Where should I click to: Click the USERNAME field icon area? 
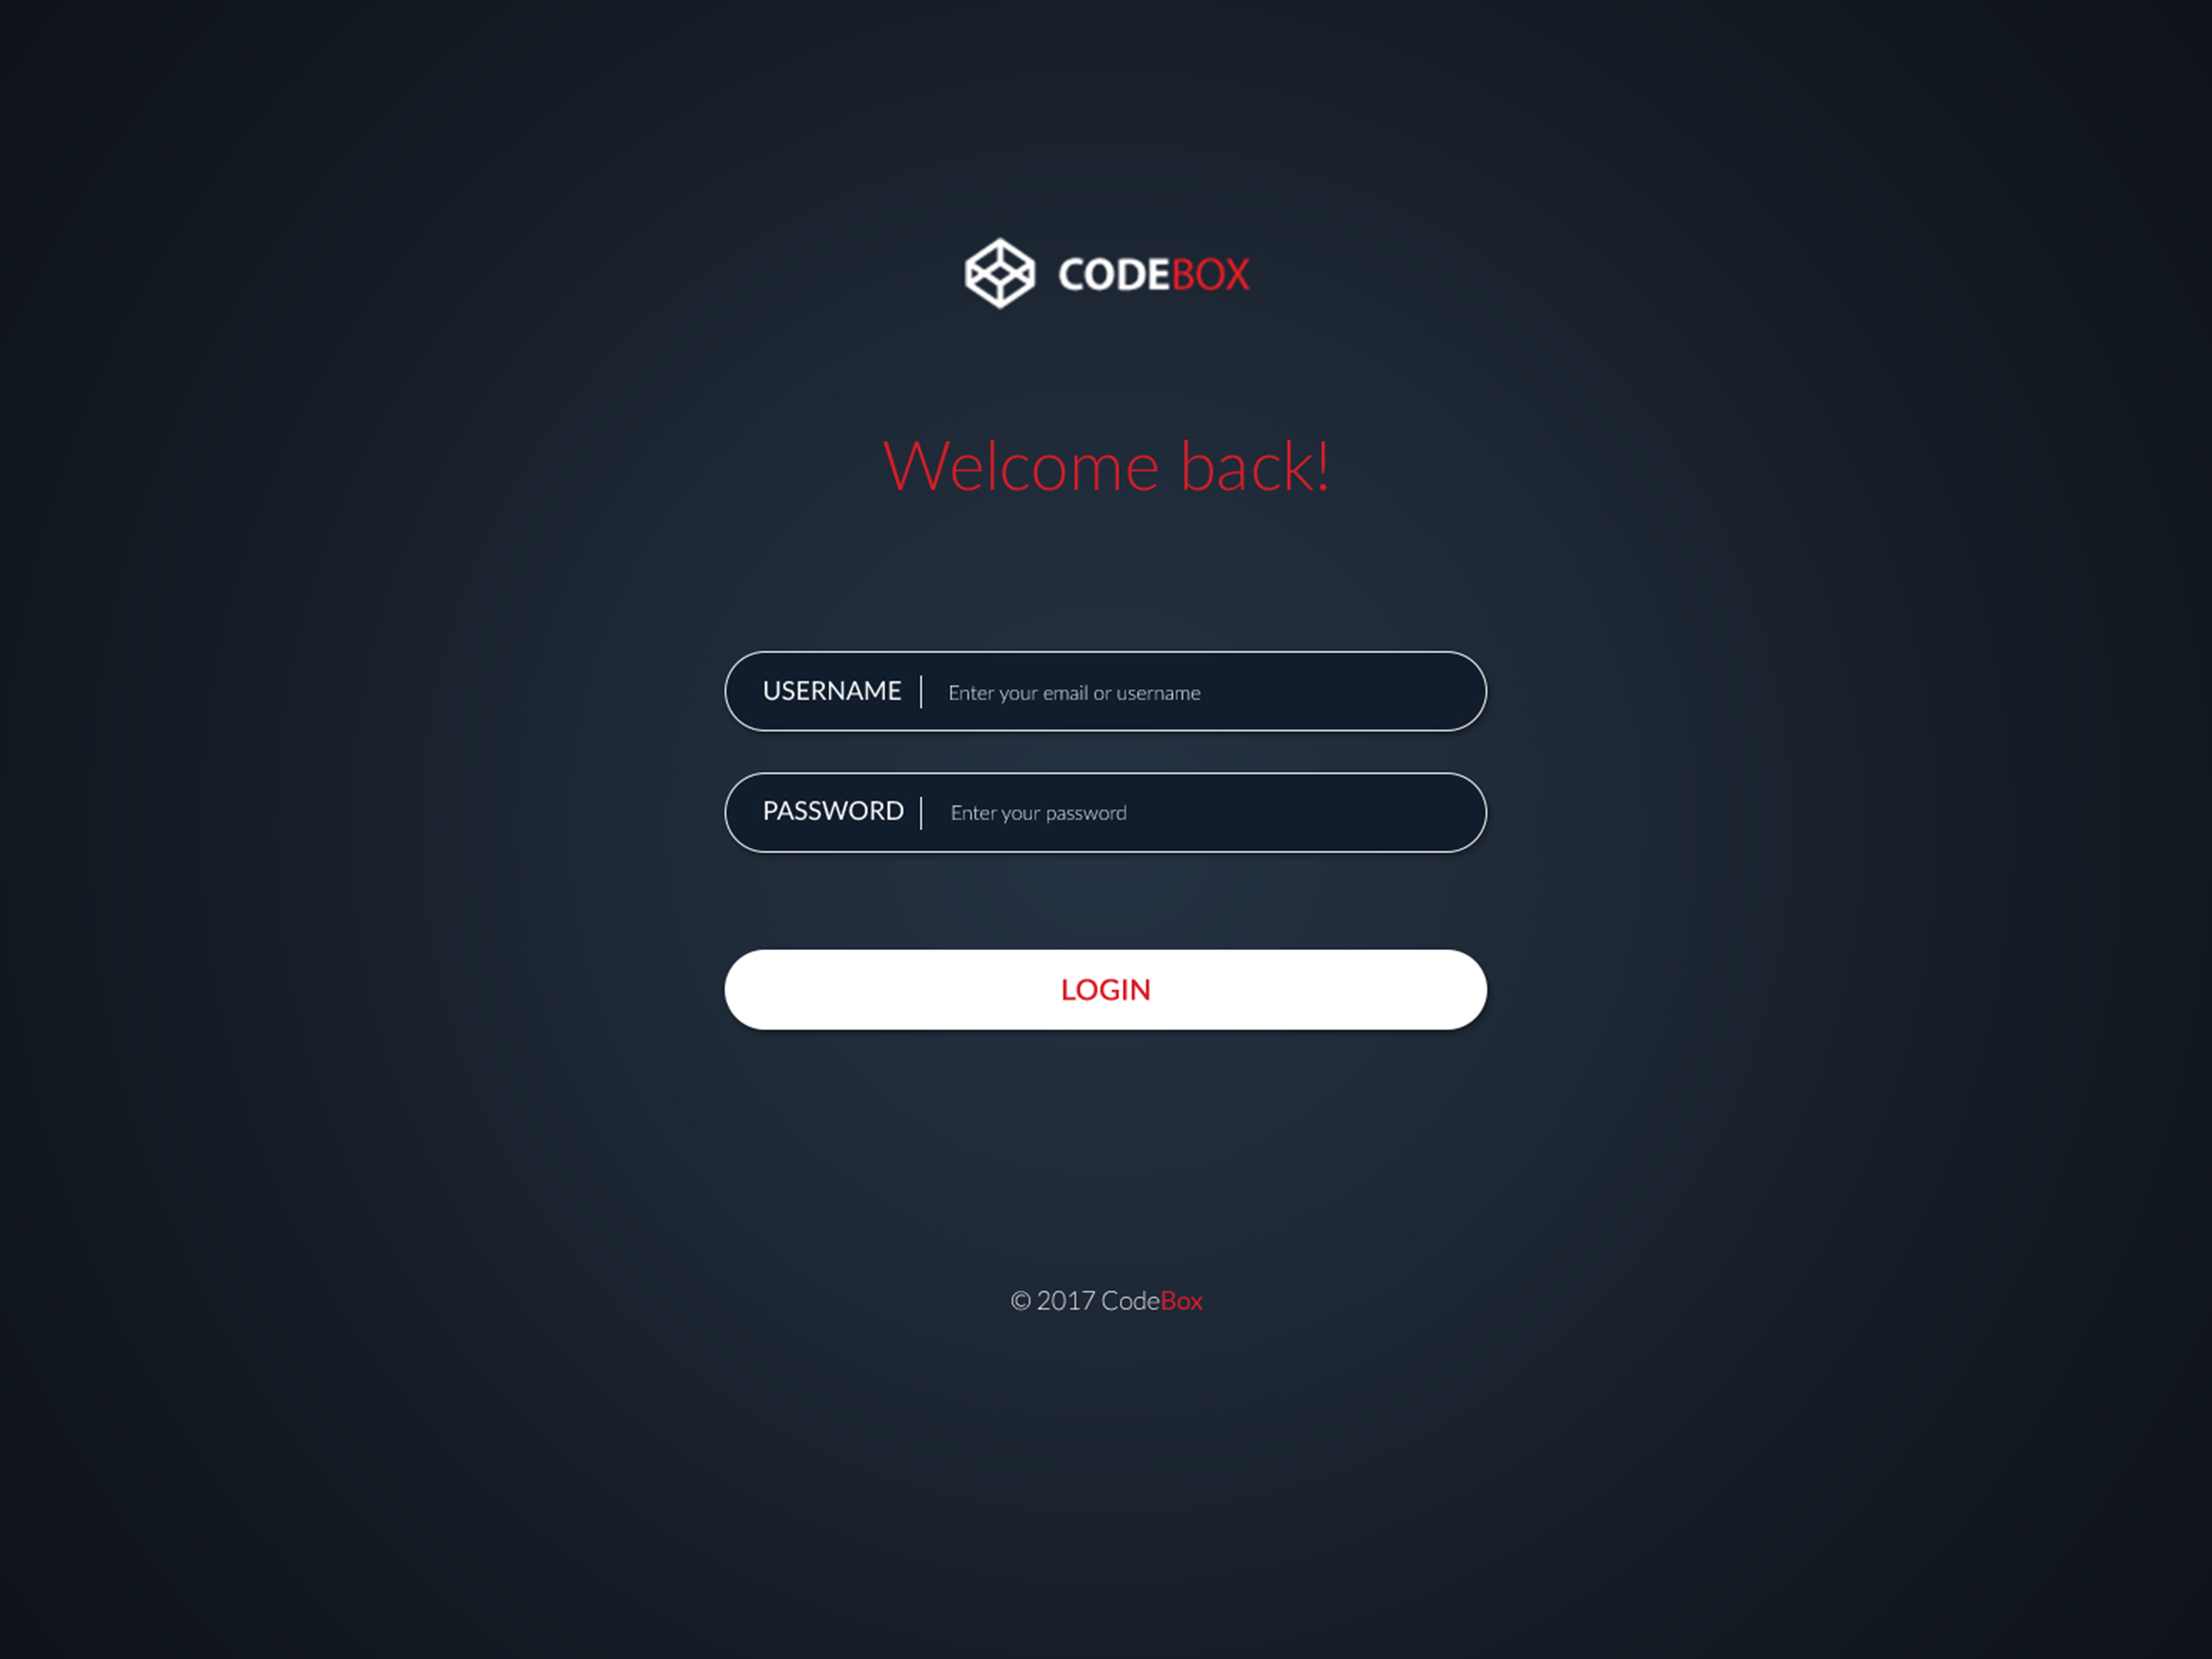(x=831, y=690)
